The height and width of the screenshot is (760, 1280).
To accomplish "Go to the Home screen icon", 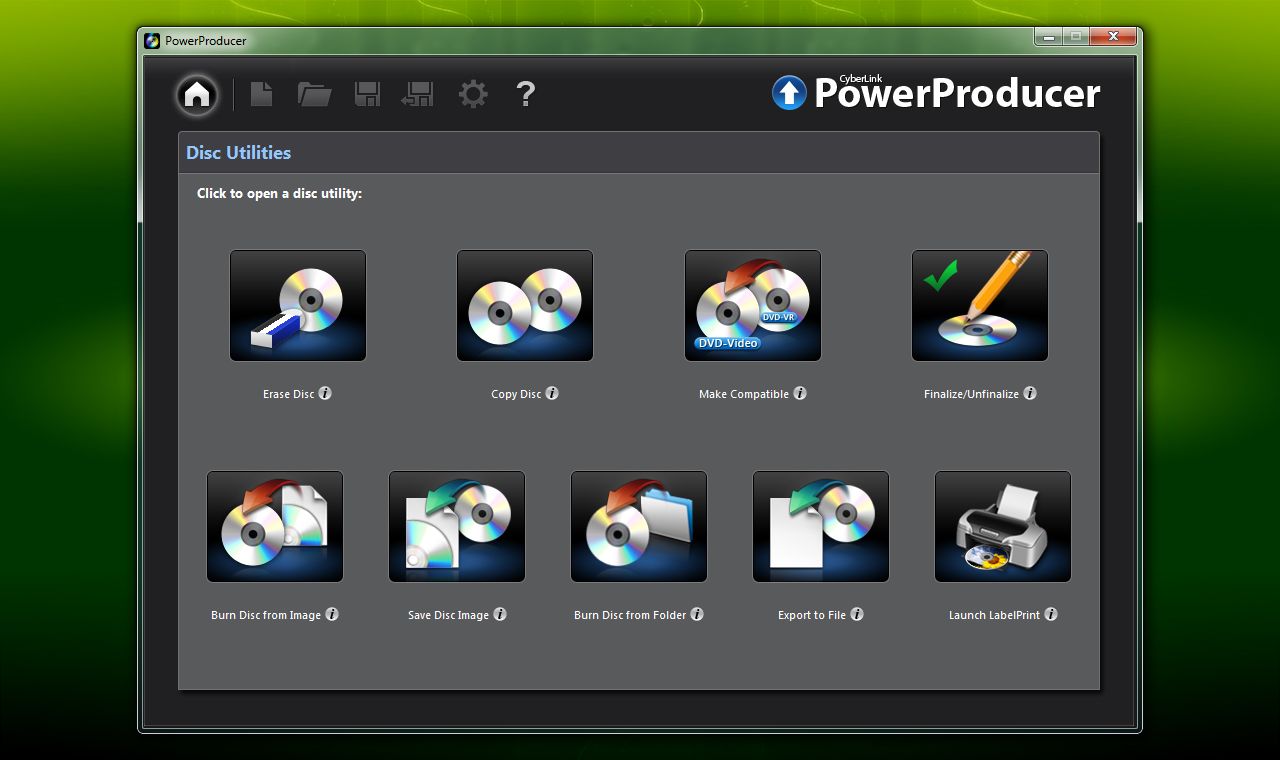I will [197, 95].
